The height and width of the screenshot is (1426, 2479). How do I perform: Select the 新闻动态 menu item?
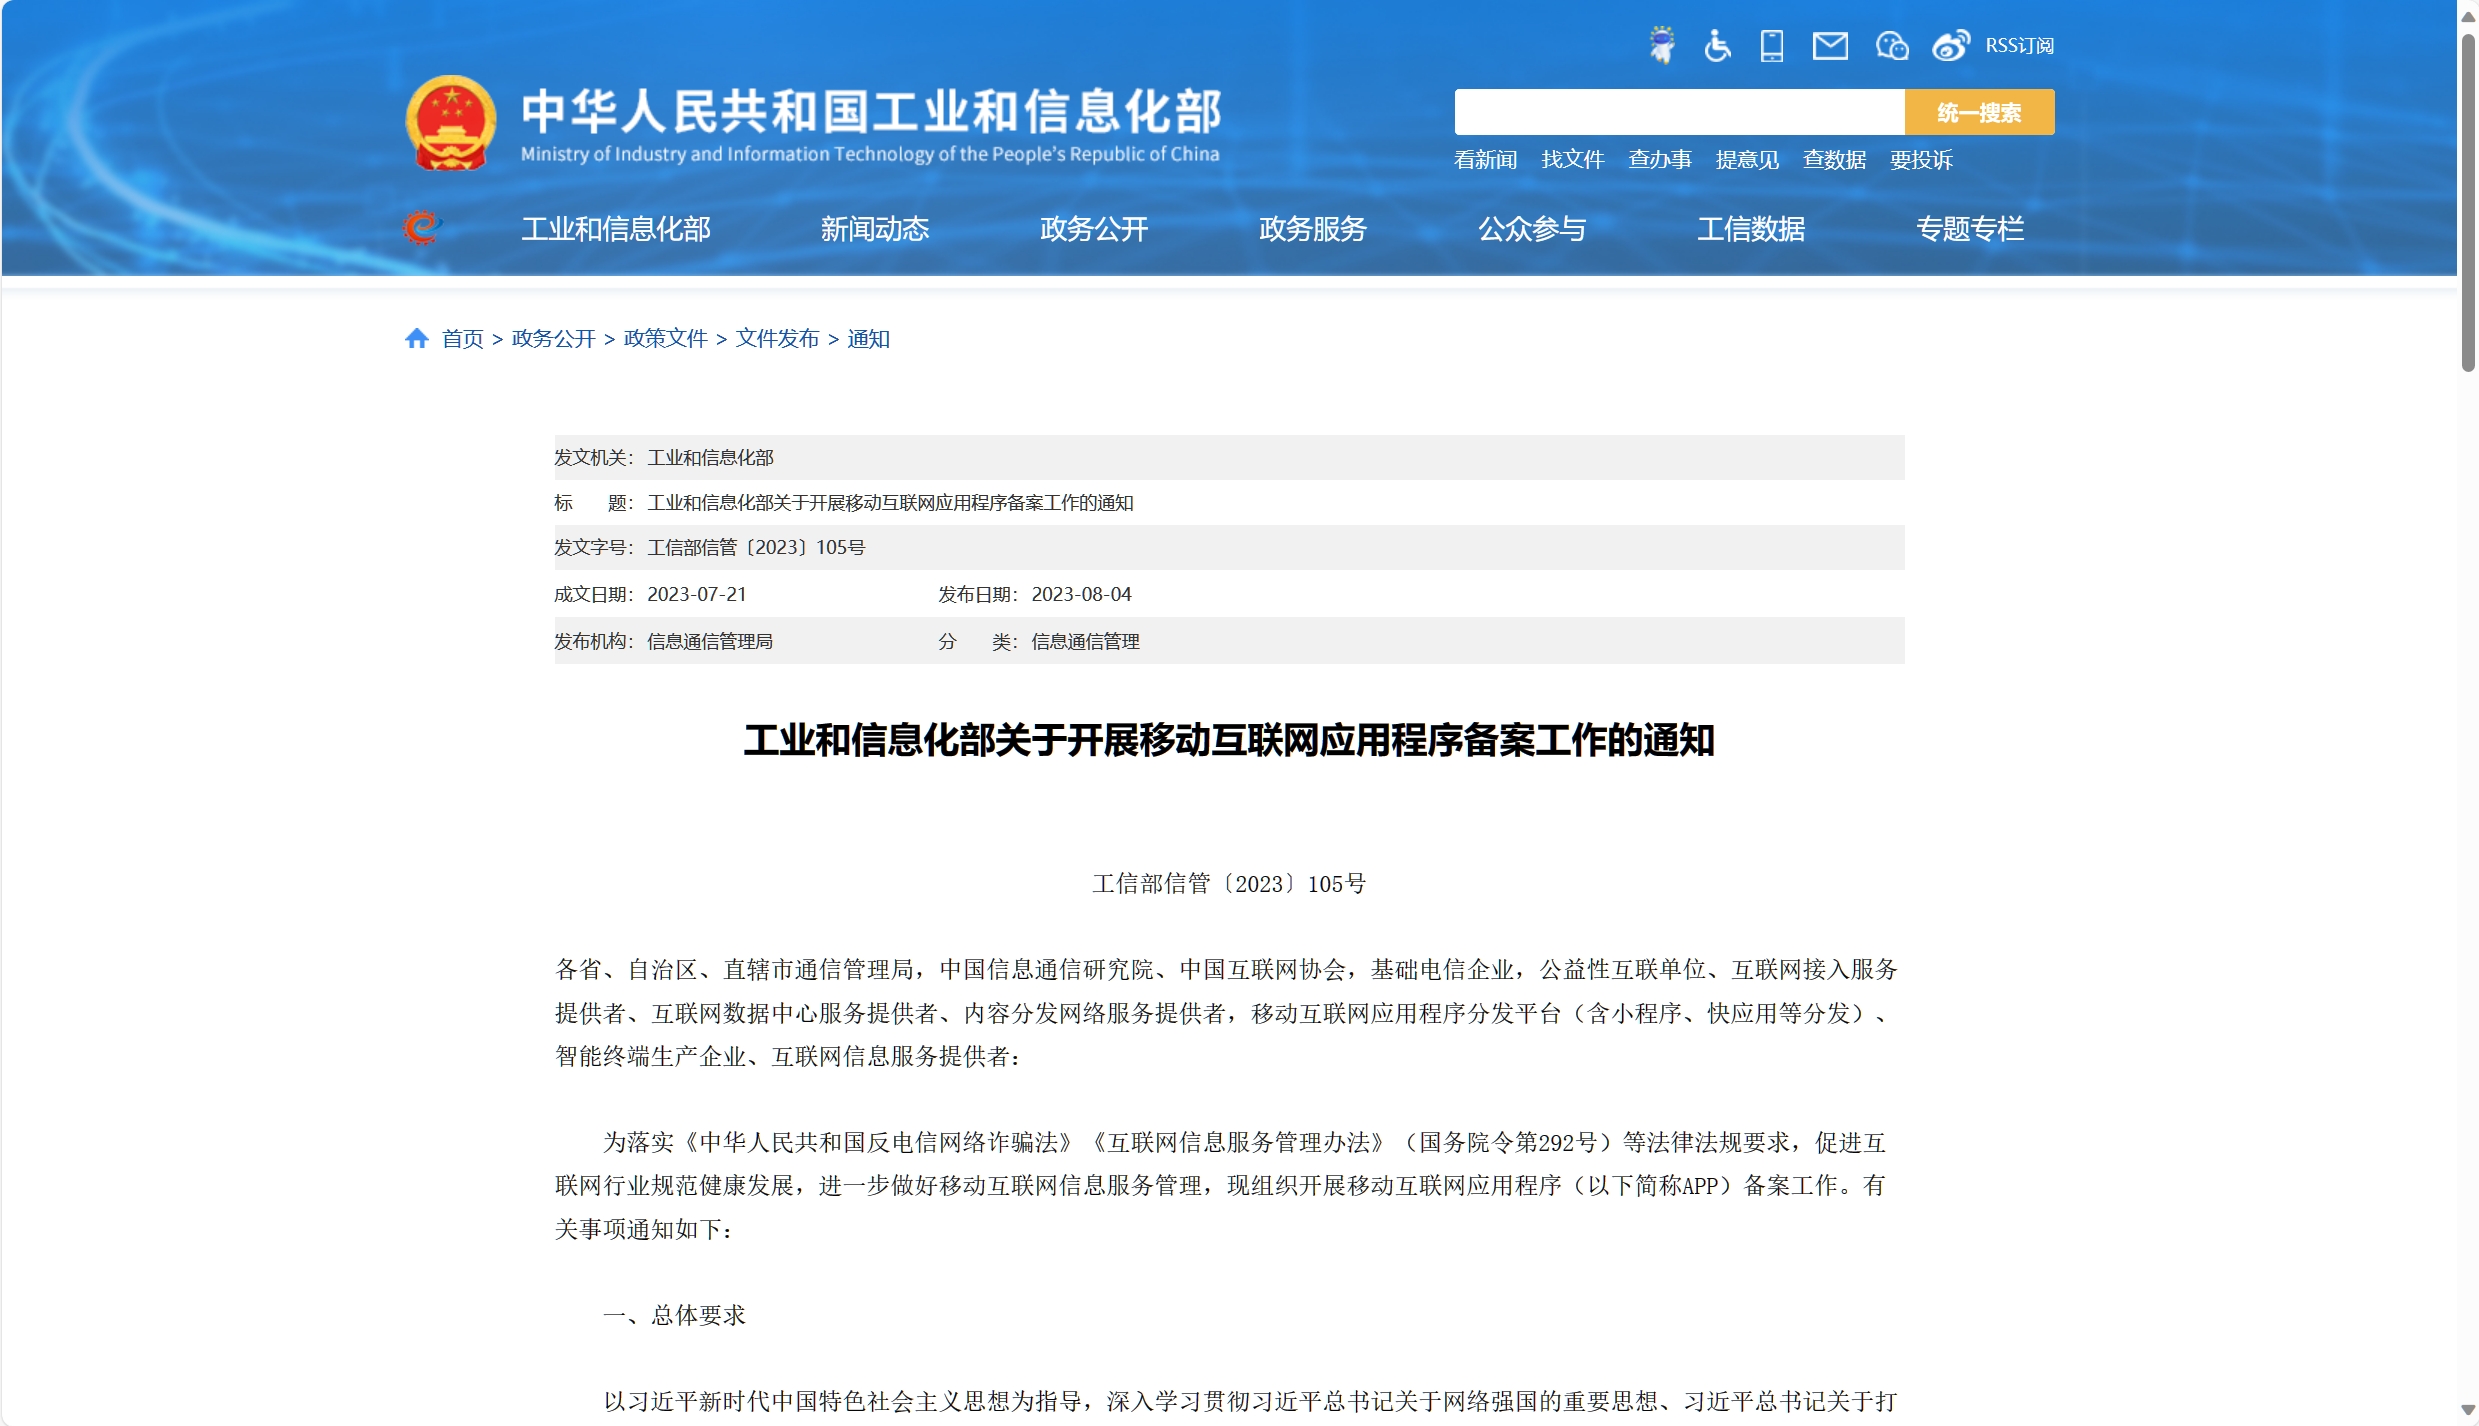(x=874, y=229)
